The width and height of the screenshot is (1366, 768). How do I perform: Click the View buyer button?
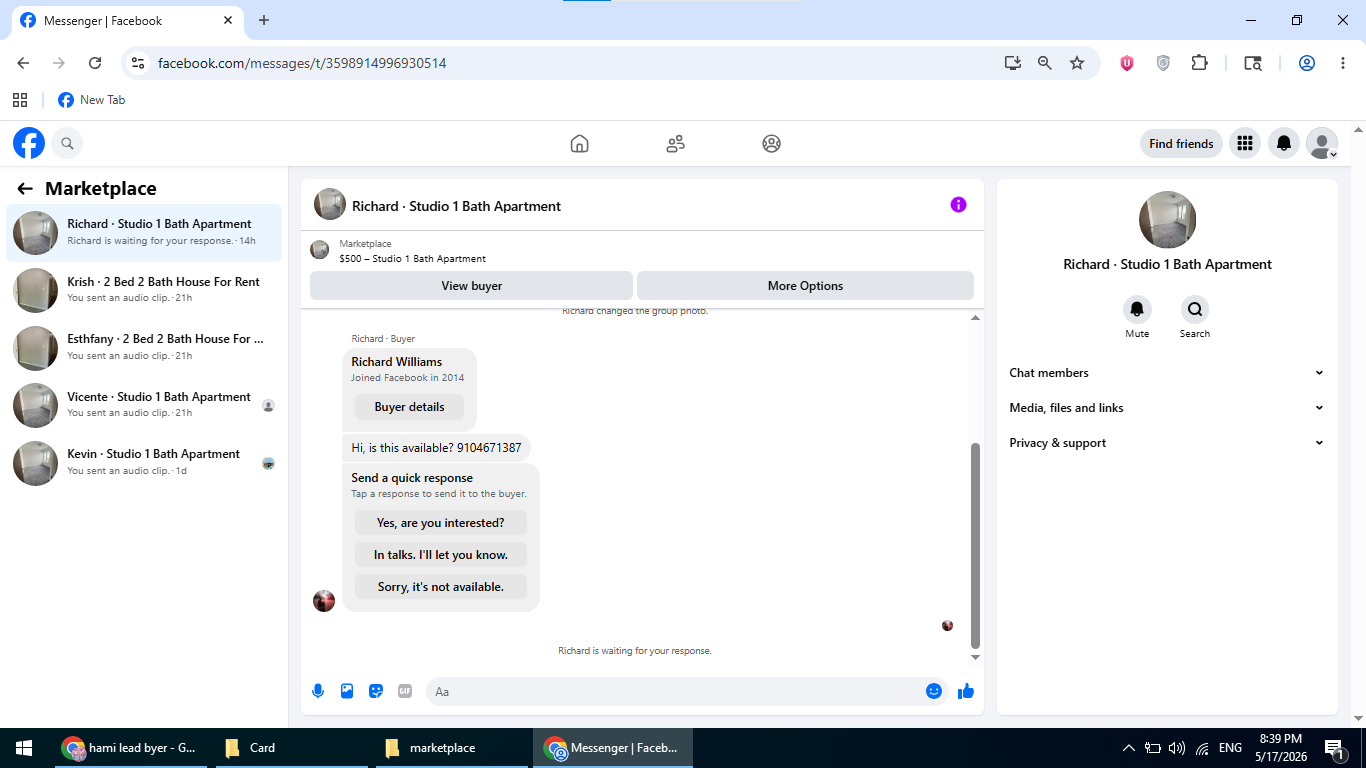[471, 286]
